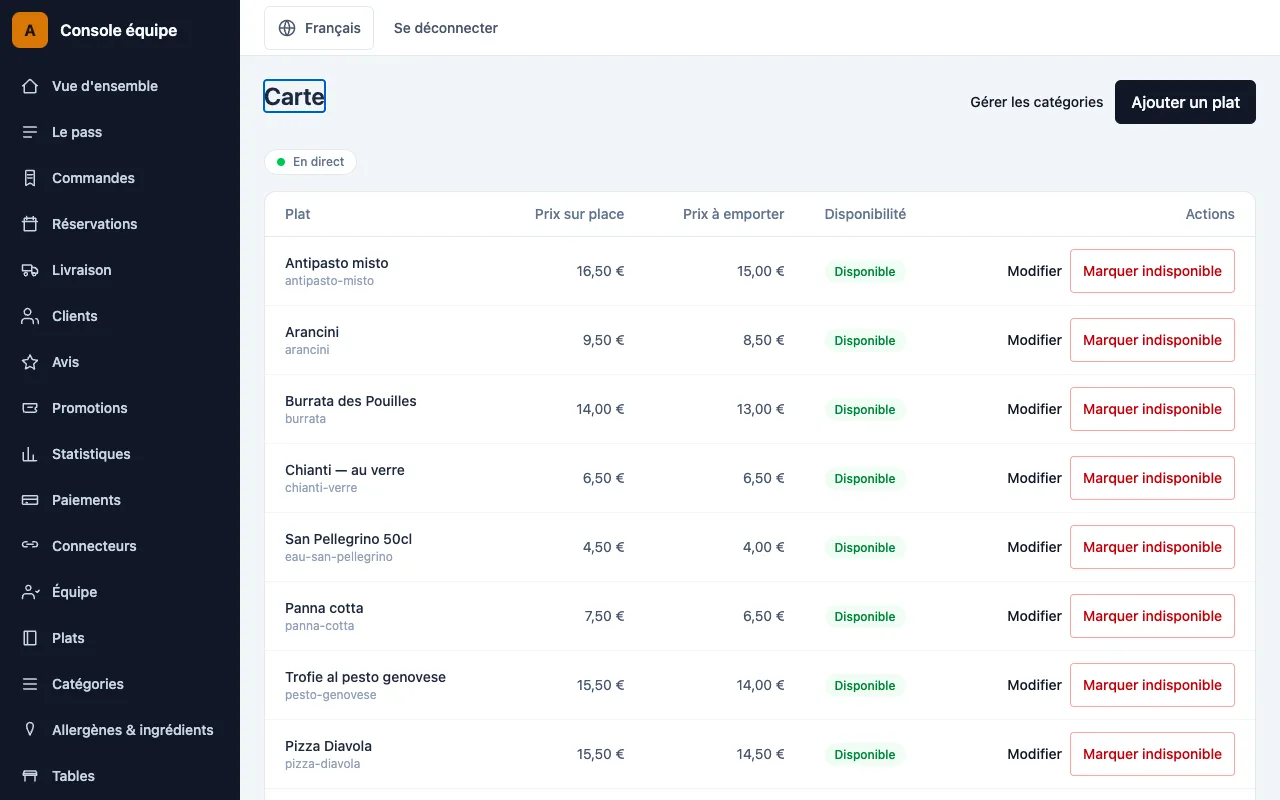Open Allergènes & ingrédients icon
The width and height of the screenshot is (1280, 800).
point(30,730)
